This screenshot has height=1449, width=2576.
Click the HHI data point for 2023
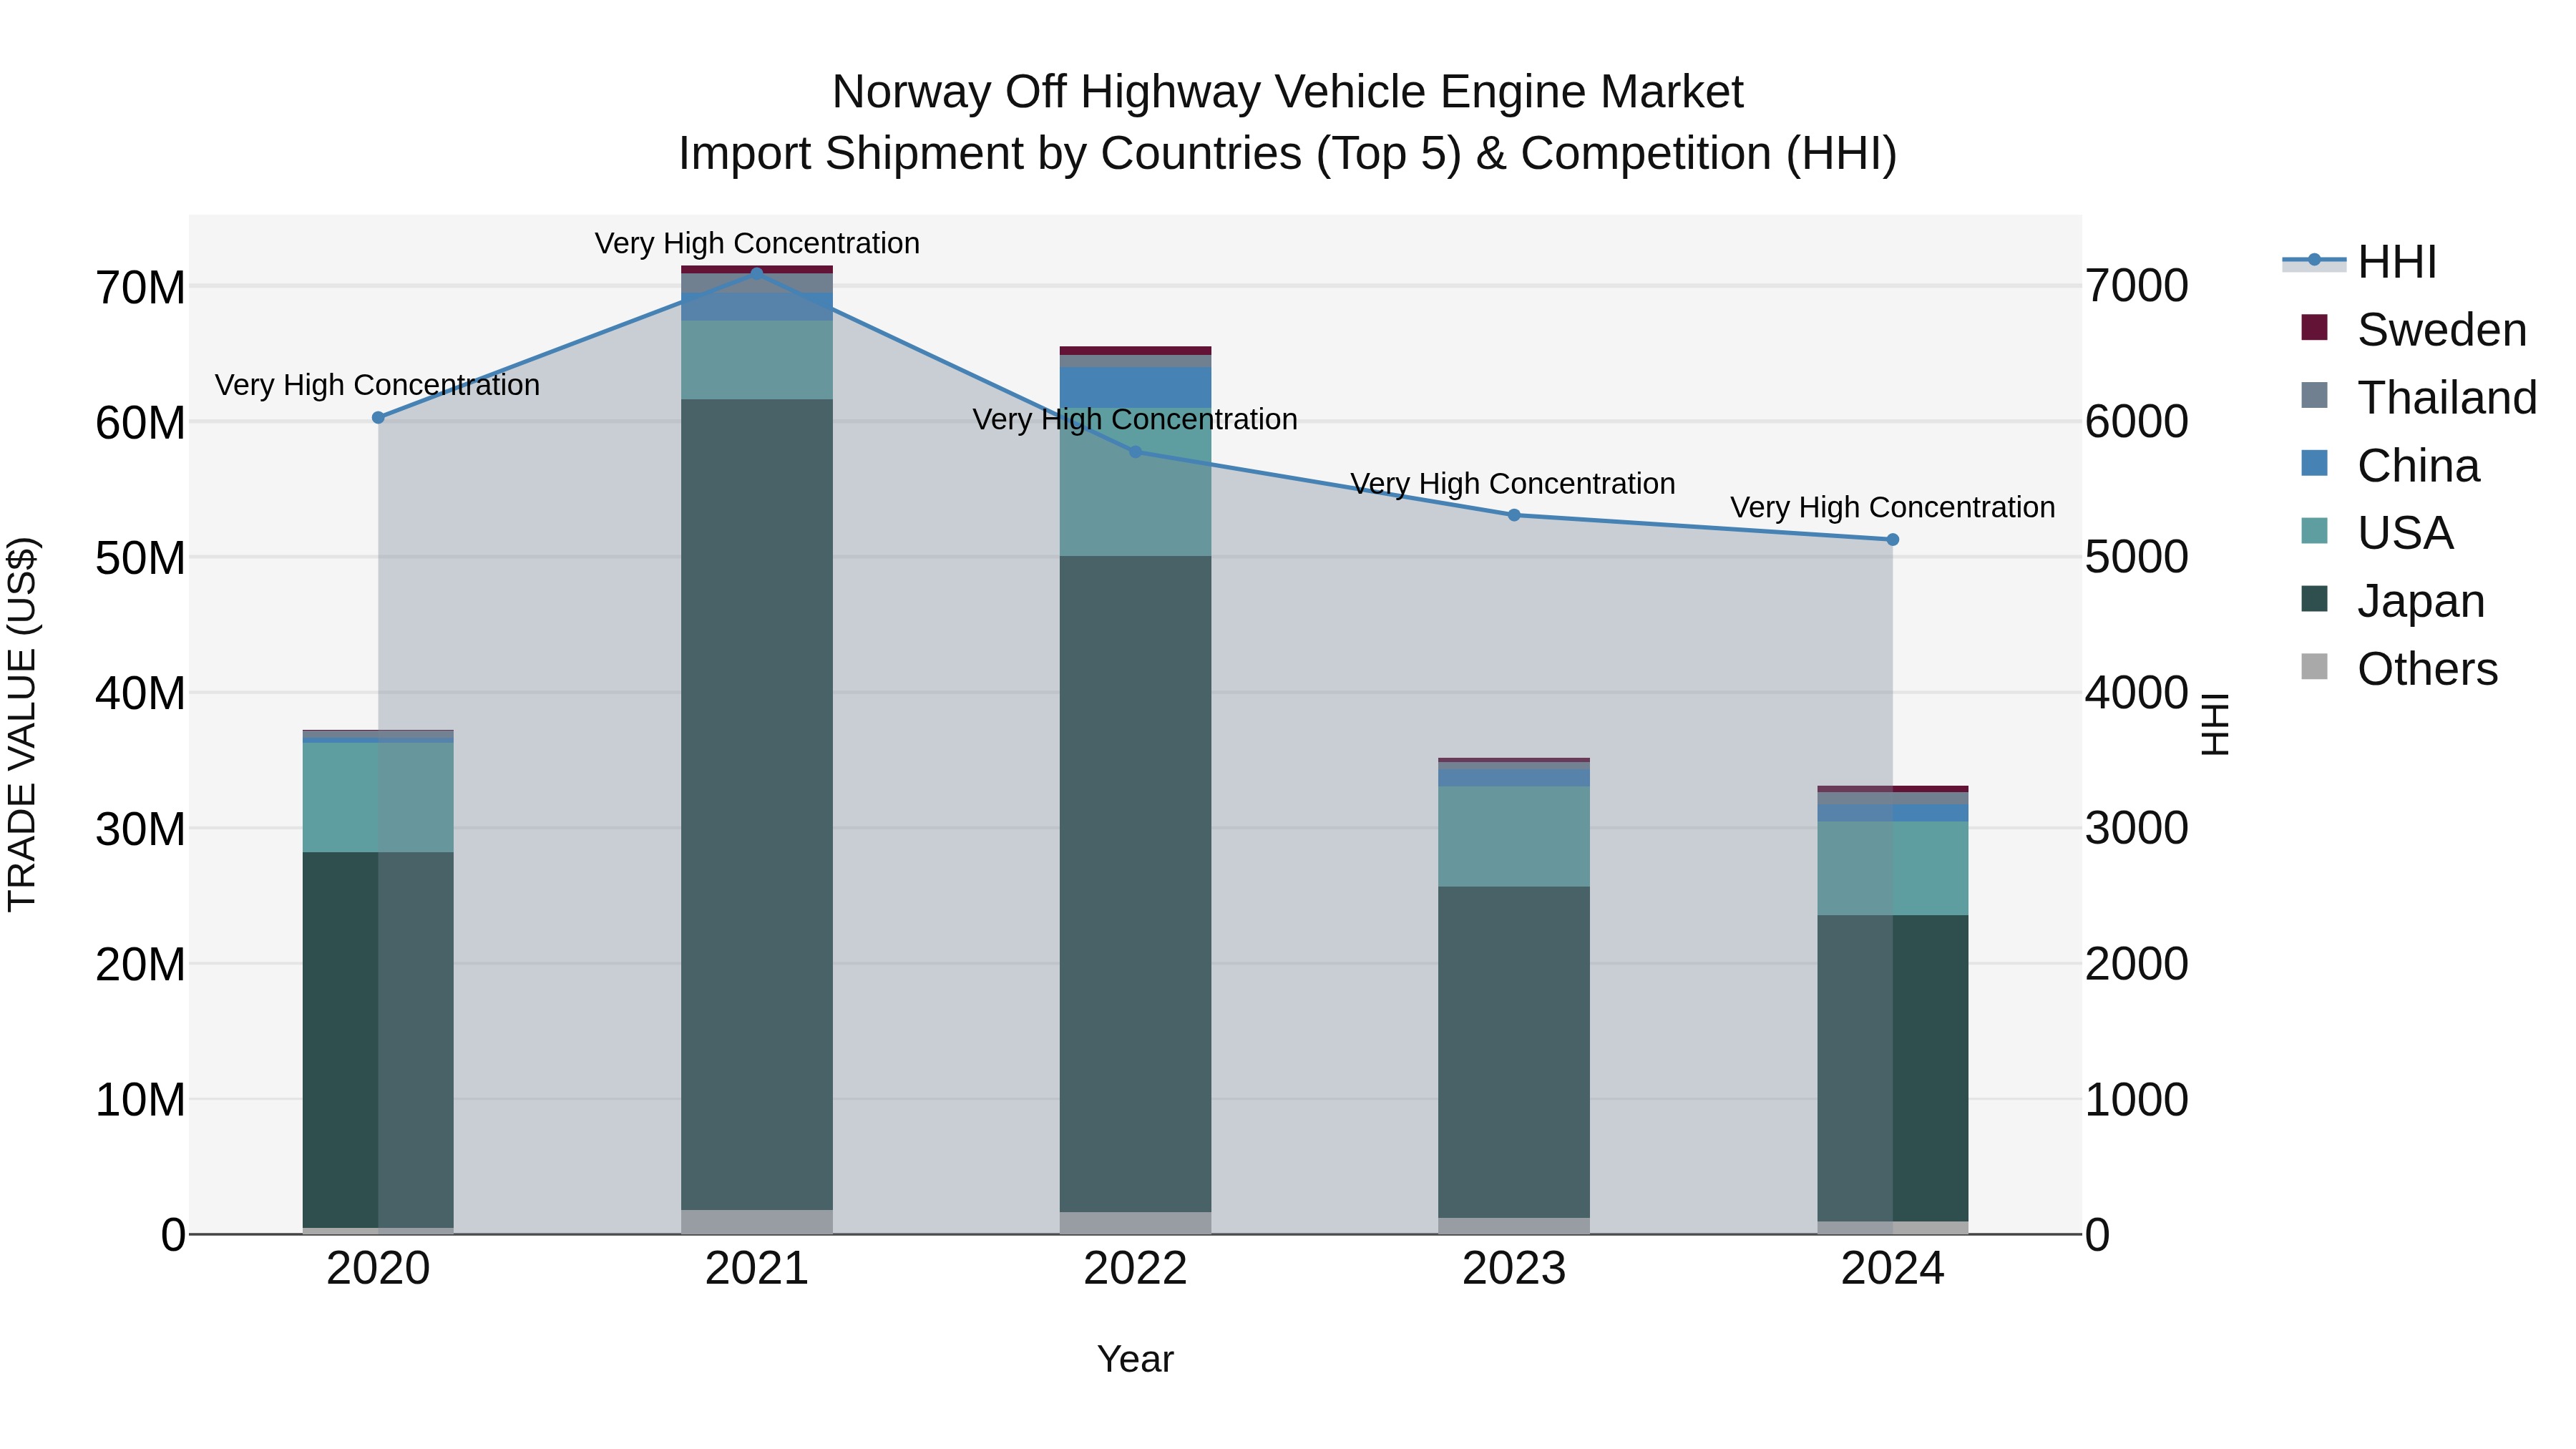1514,515
